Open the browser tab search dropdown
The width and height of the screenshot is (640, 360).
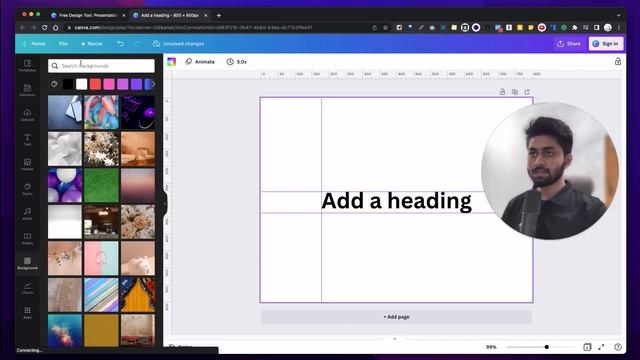pyautogui.click(x=619, y=15)
